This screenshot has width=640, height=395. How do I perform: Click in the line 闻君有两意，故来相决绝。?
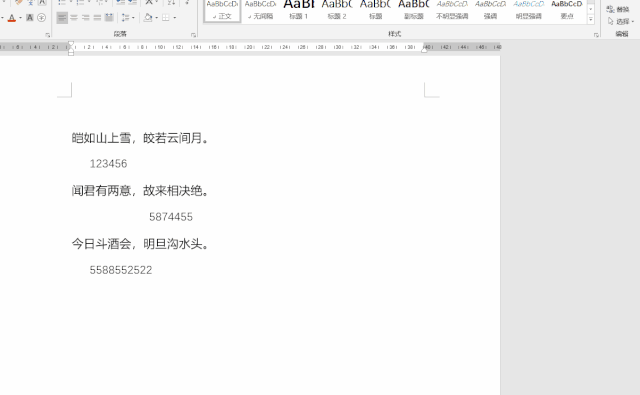(140, 191)
